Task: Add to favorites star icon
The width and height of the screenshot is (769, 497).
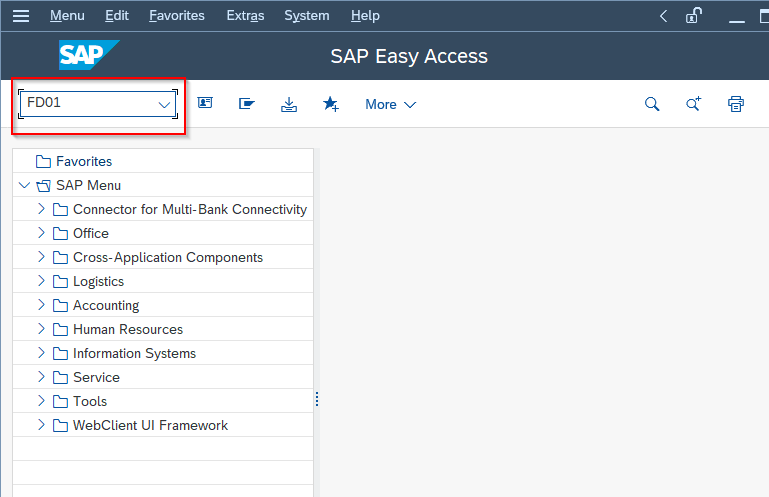Action: click(x=331, y=104)
